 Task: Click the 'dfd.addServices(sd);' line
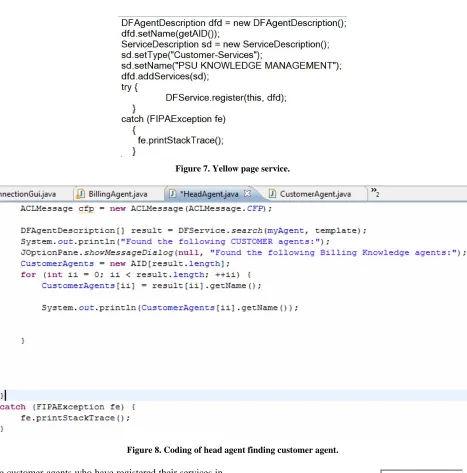coord(165,76)
